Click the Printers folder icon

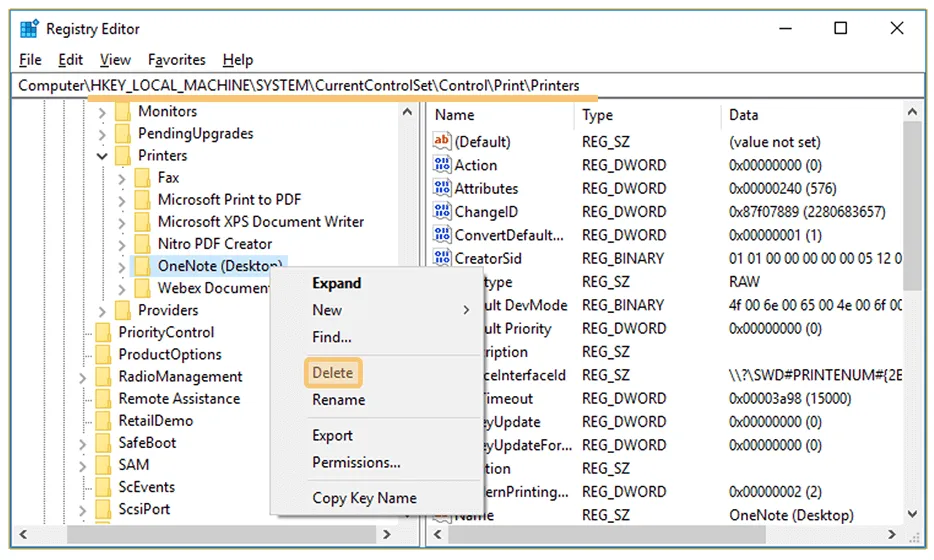point(123,155)
